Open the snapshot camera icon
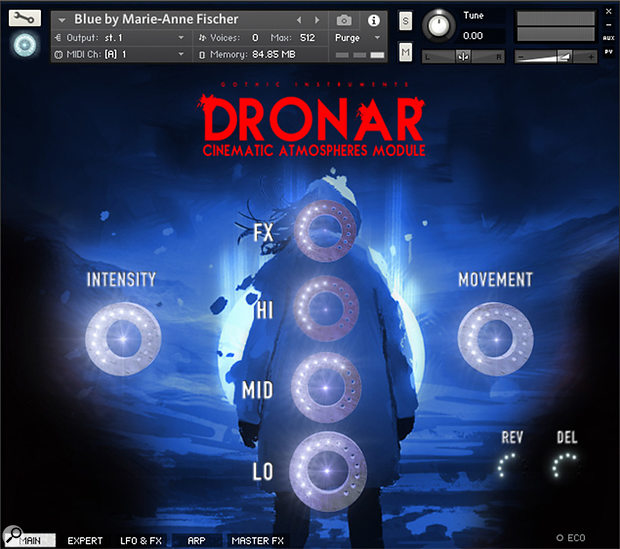 pyautogui.click(x=344, y=20)
